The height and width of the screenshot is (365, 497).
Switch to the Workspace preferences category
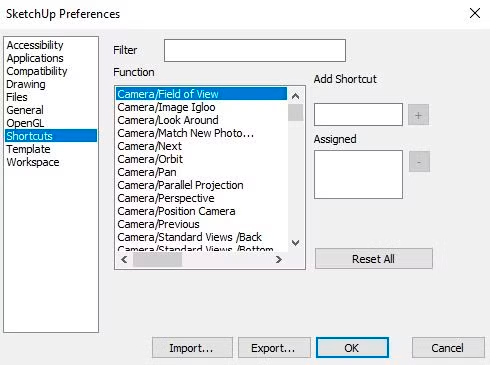coord(33,162)
